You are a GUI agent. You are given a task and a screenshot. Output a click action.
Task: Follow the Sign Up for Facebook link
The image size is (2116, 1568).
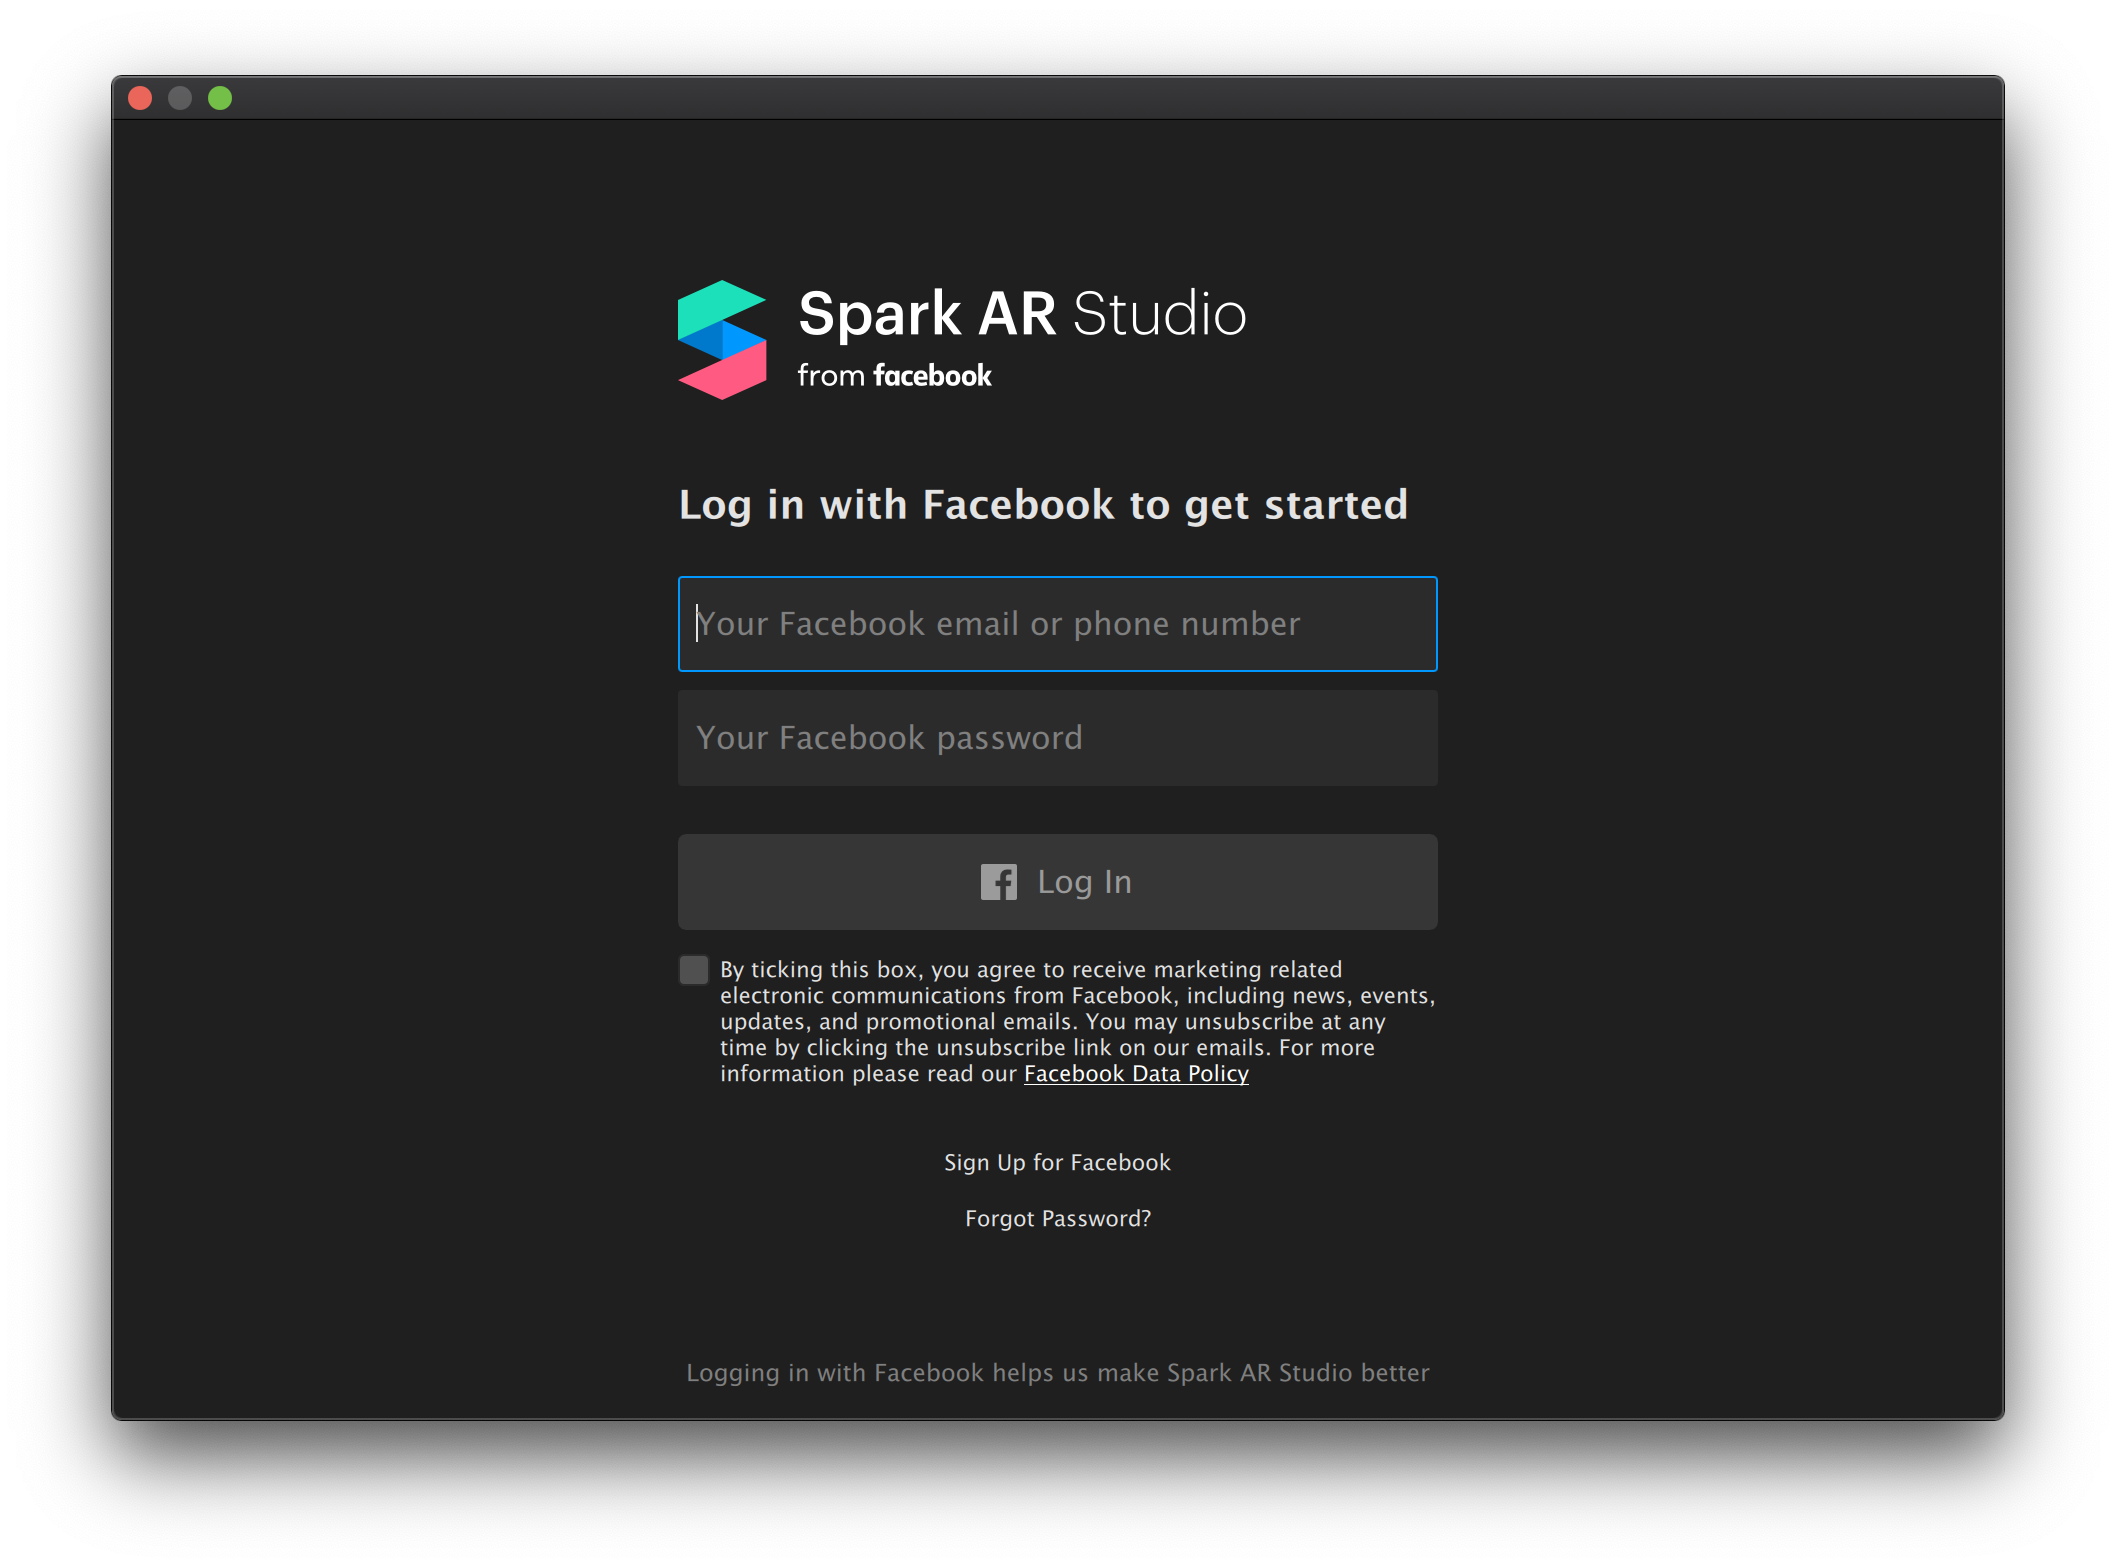(1057, 1162)
